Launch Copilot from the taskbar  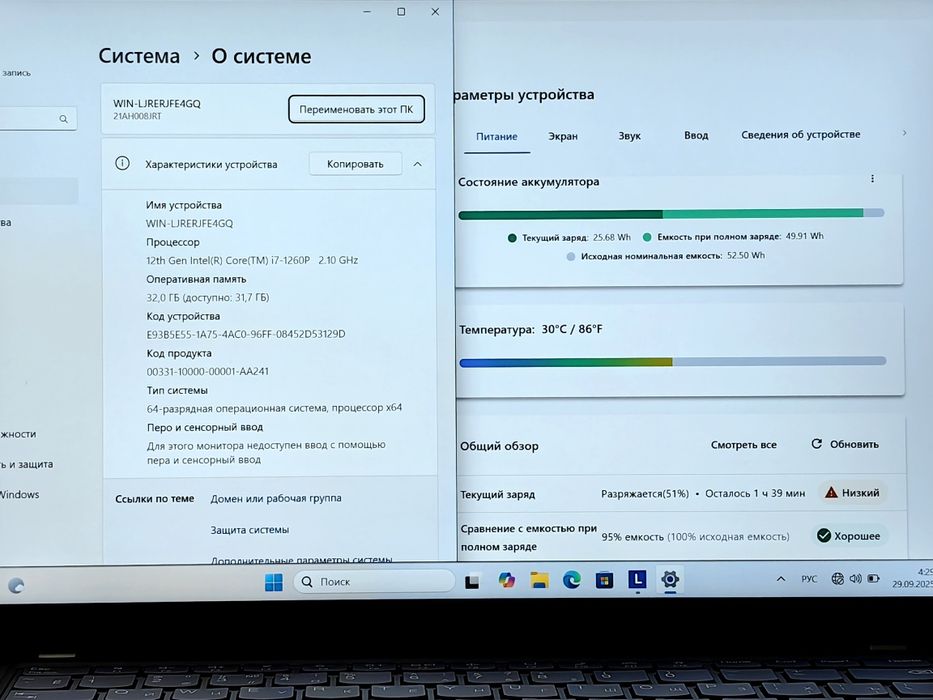(506, 580)
